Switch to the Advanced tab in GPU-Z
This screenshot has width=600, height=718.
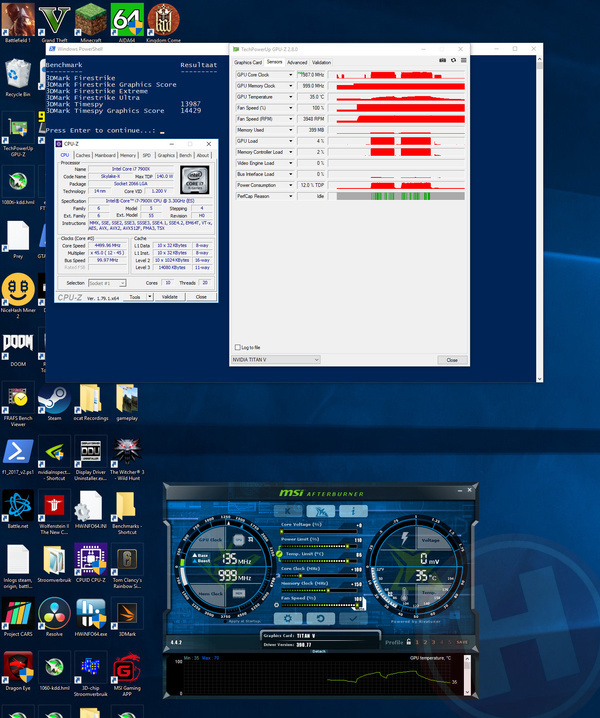point(297,62)
